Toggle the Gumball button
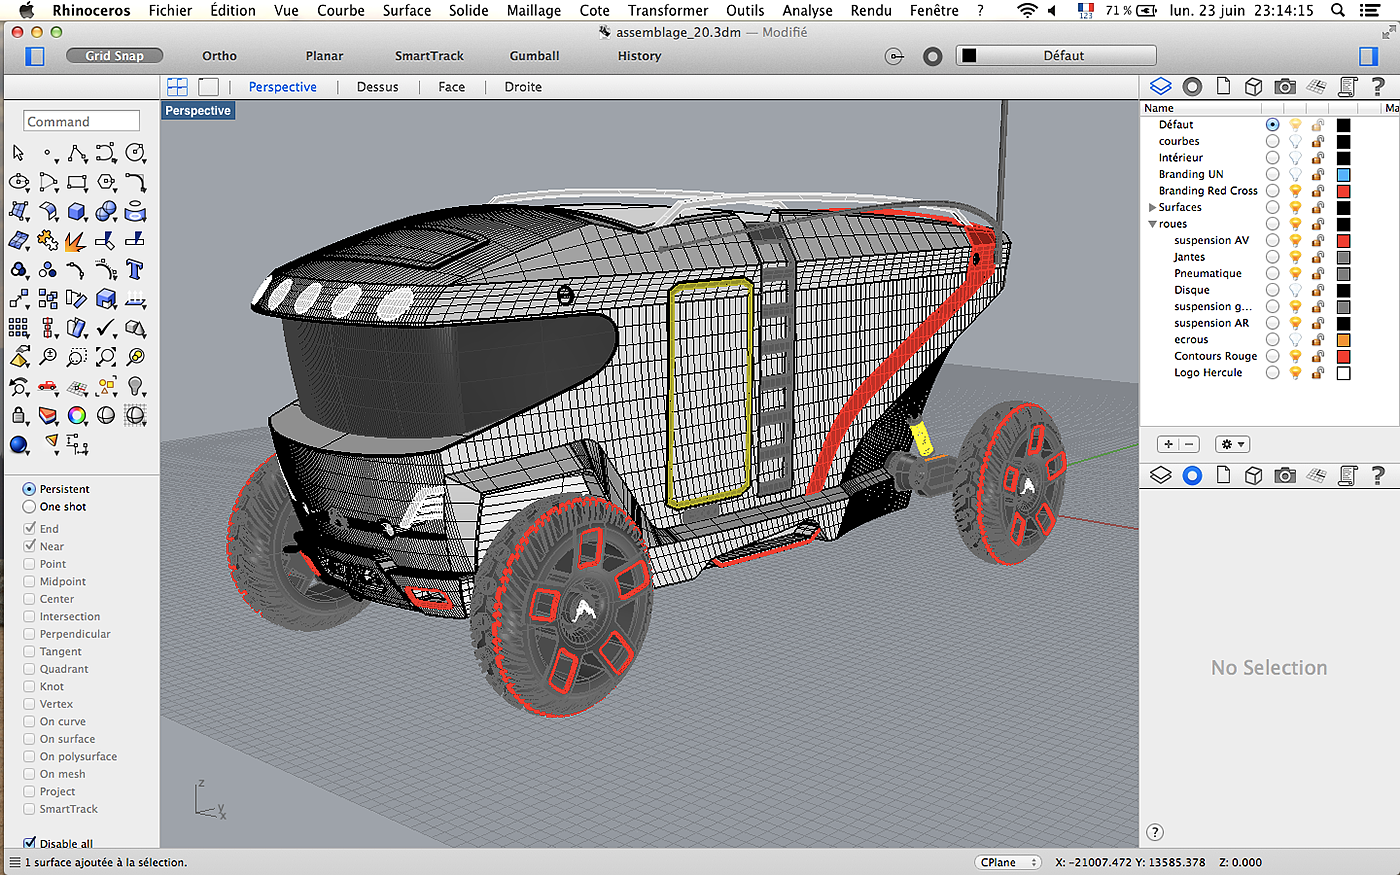This screenshot has width=1400, height=875. pyautogui.click(x=534, y=56)
